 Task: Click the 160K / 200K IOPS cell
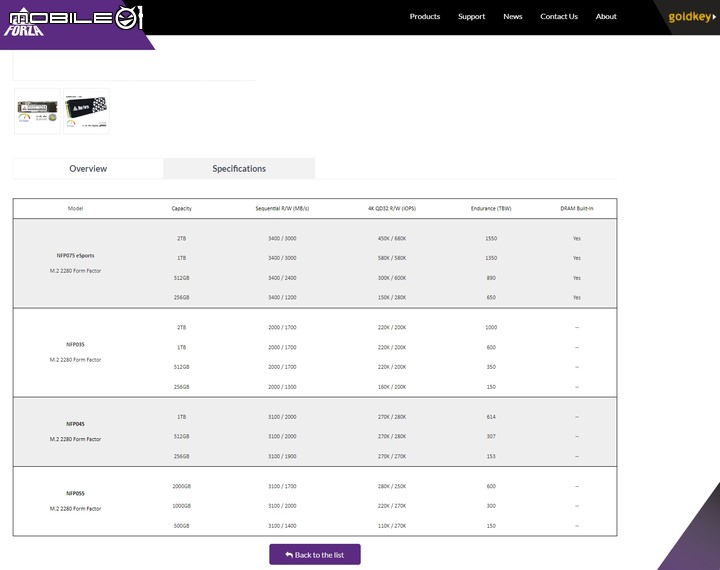point(392,387)
